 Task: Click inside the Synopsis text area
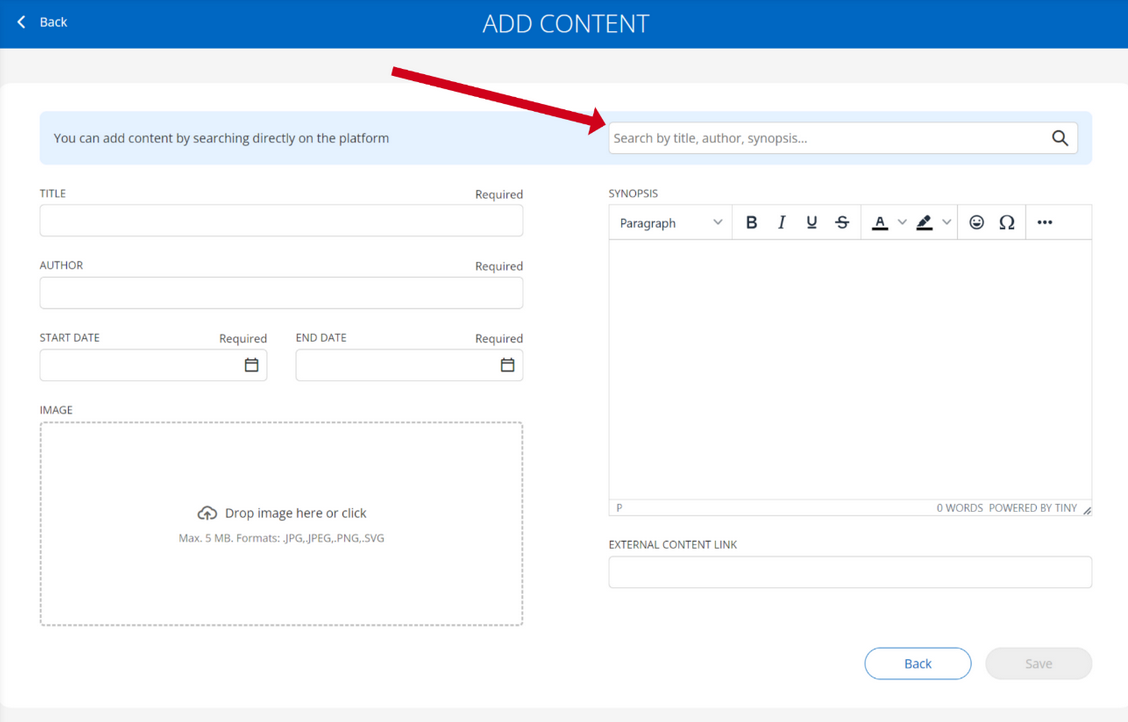point(850,370)
